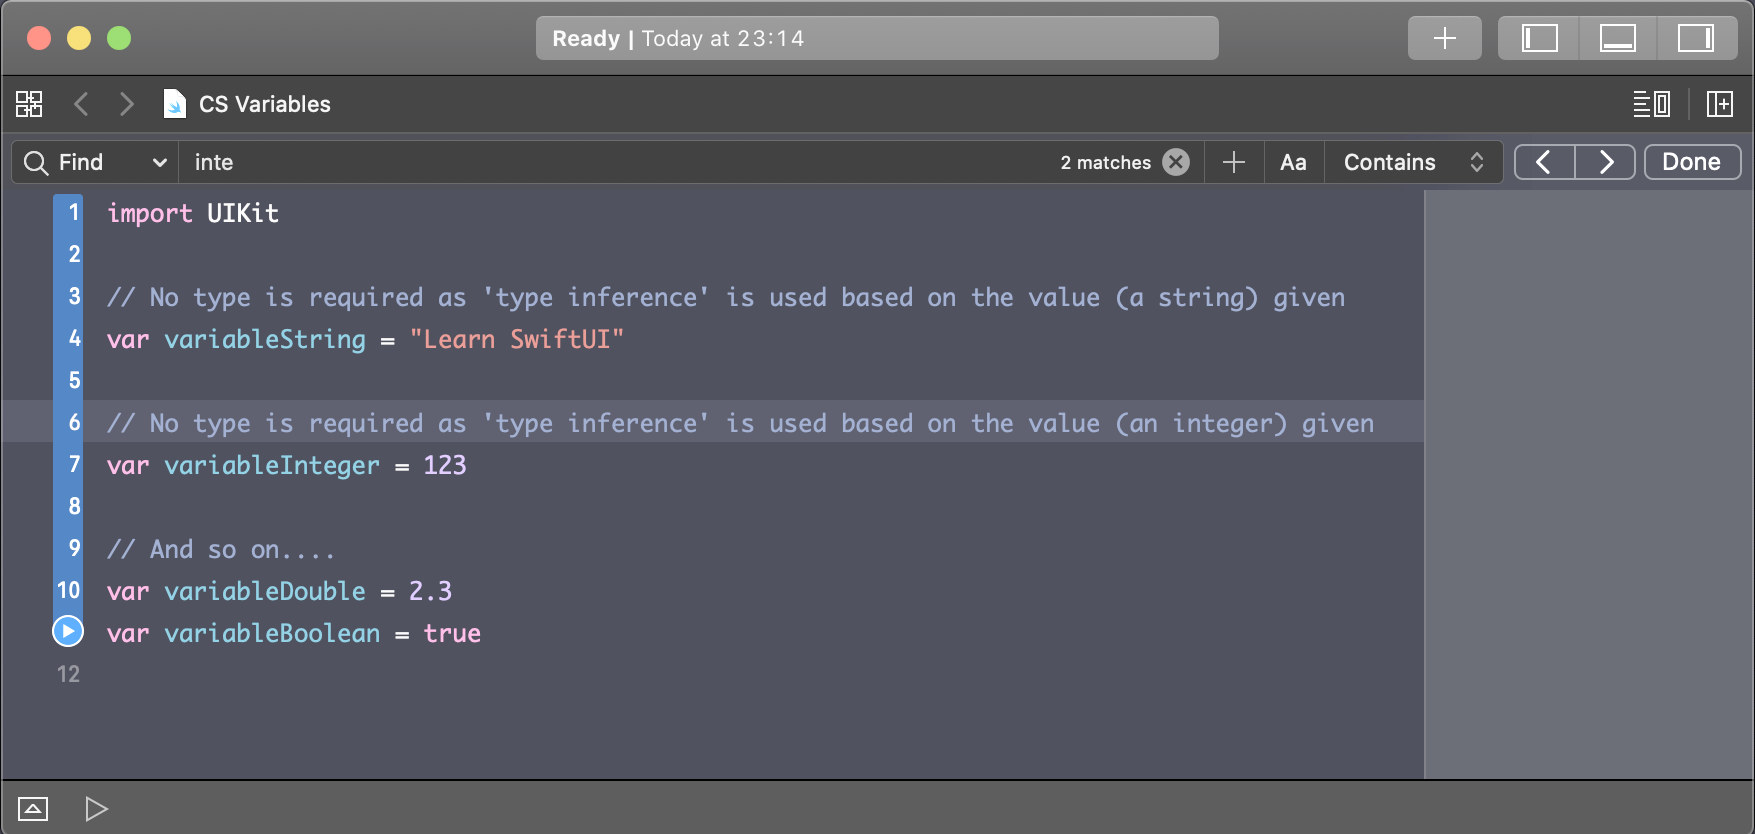1755x834 pixels.
Task: Click the magnifying glass search icon
Action: pos(36,162)
